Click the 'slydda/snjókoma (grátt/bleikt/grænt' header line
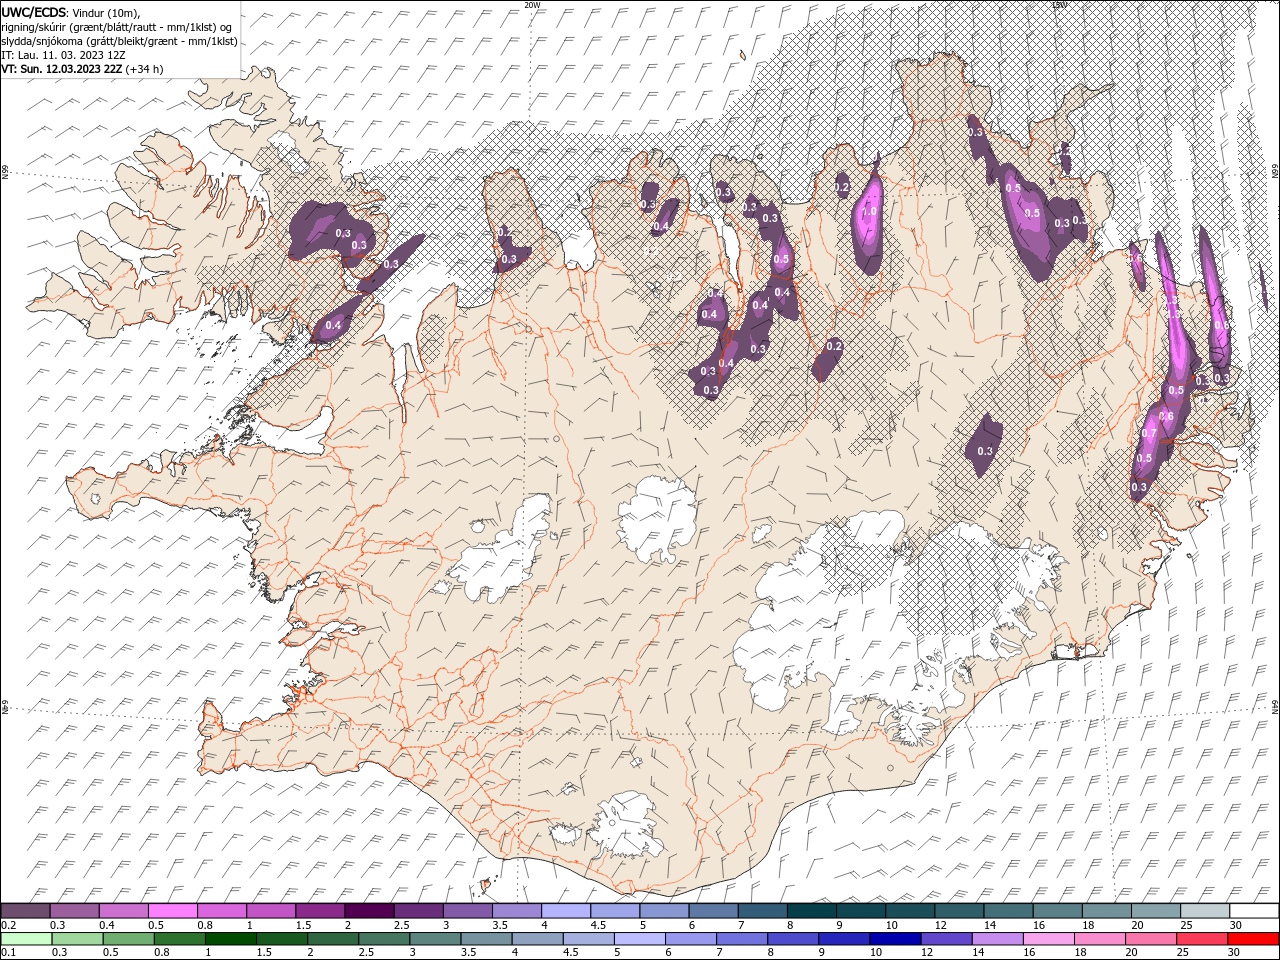1280x960 pixels. [119, 41]
